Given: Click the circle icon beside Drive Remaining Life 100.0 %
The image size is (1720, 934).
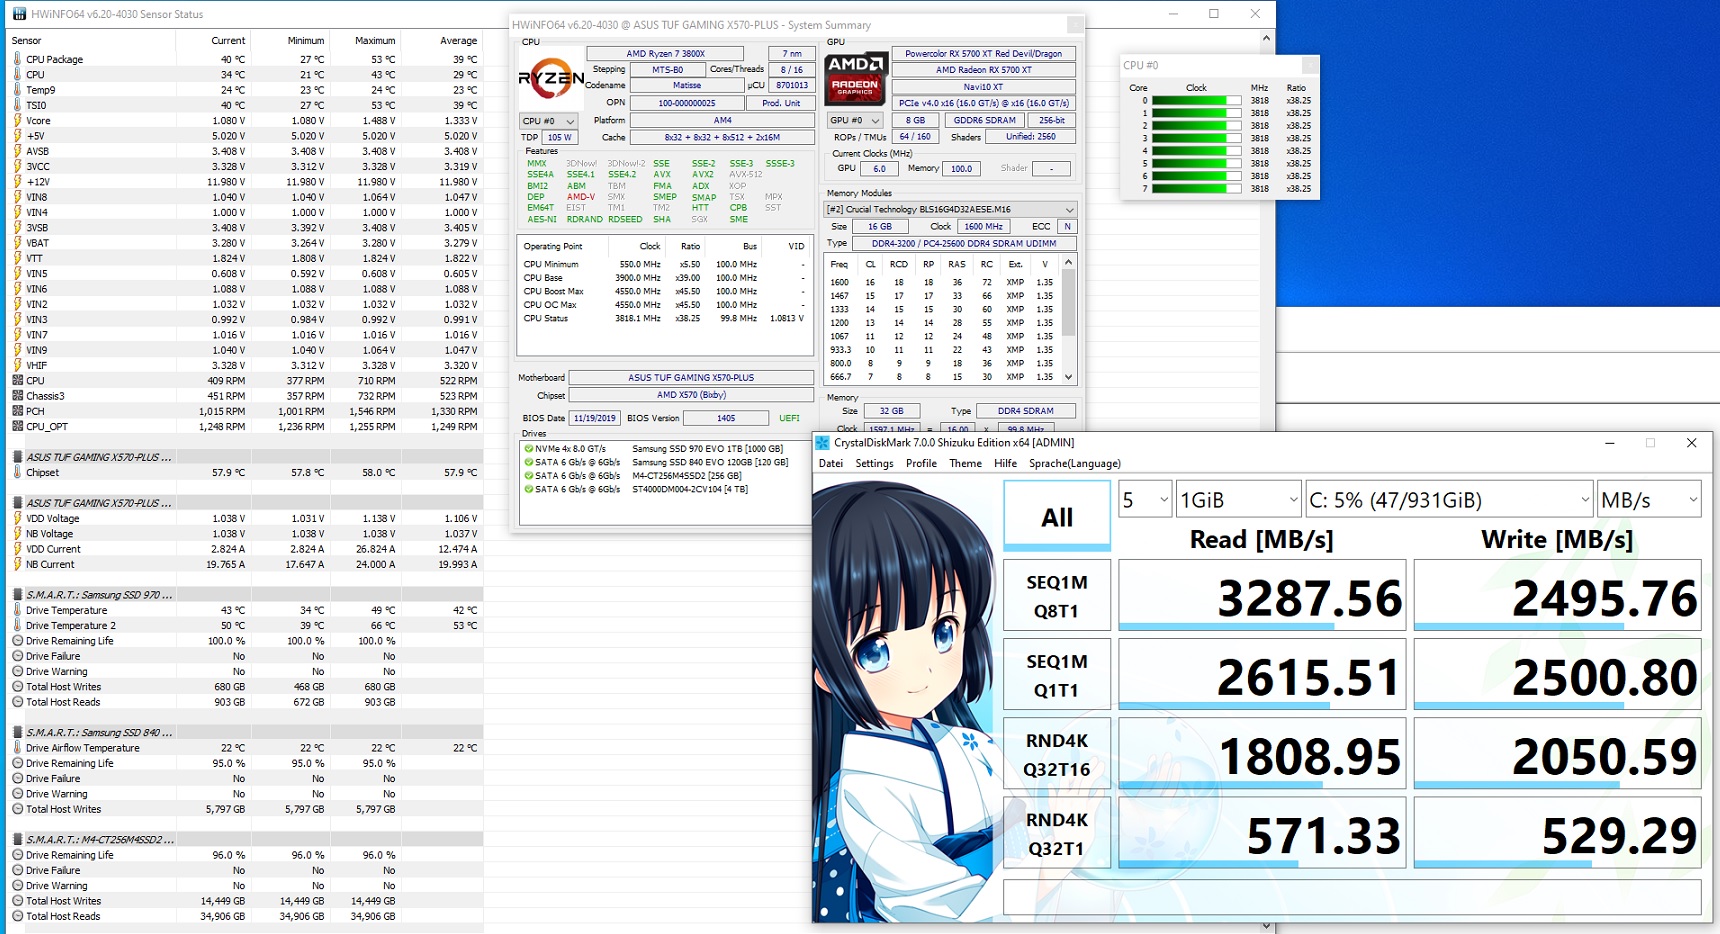Looking at the screenshot, I should (17, 641).
